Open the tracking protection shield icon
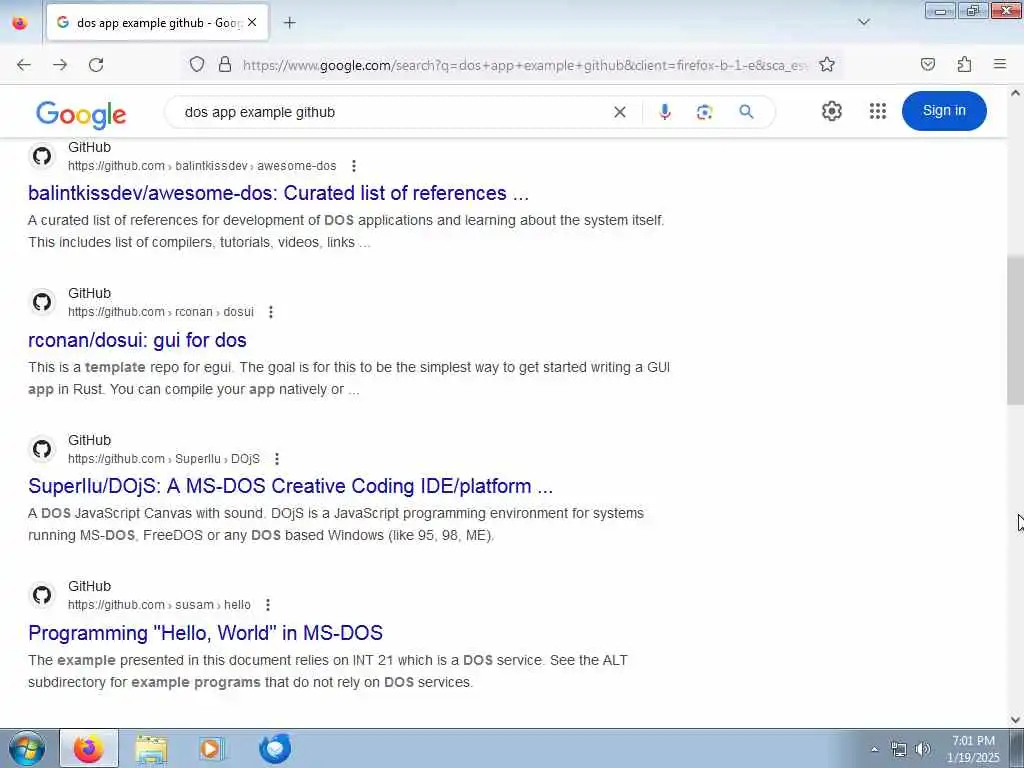1024x768 pixels. (x=197, y=64)
